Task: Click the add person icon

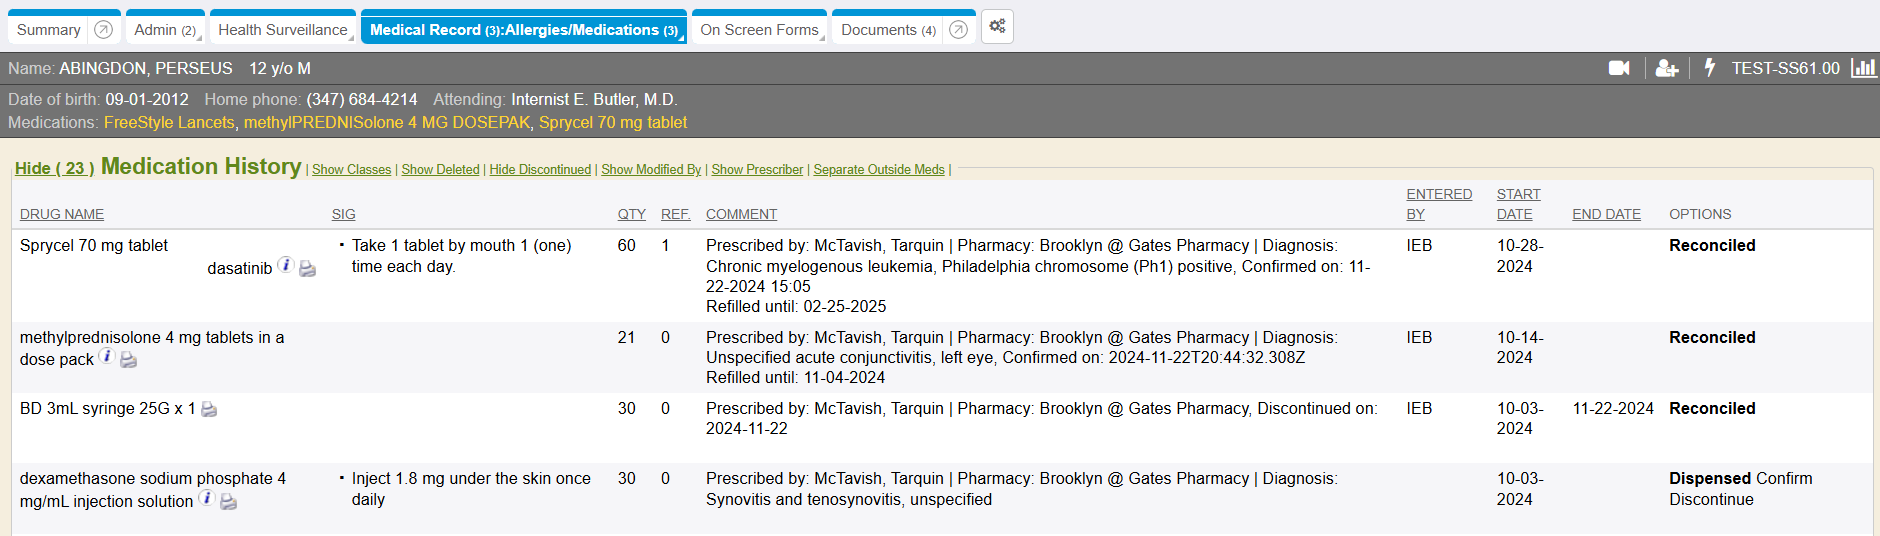Action: [x=1666, y=68]
